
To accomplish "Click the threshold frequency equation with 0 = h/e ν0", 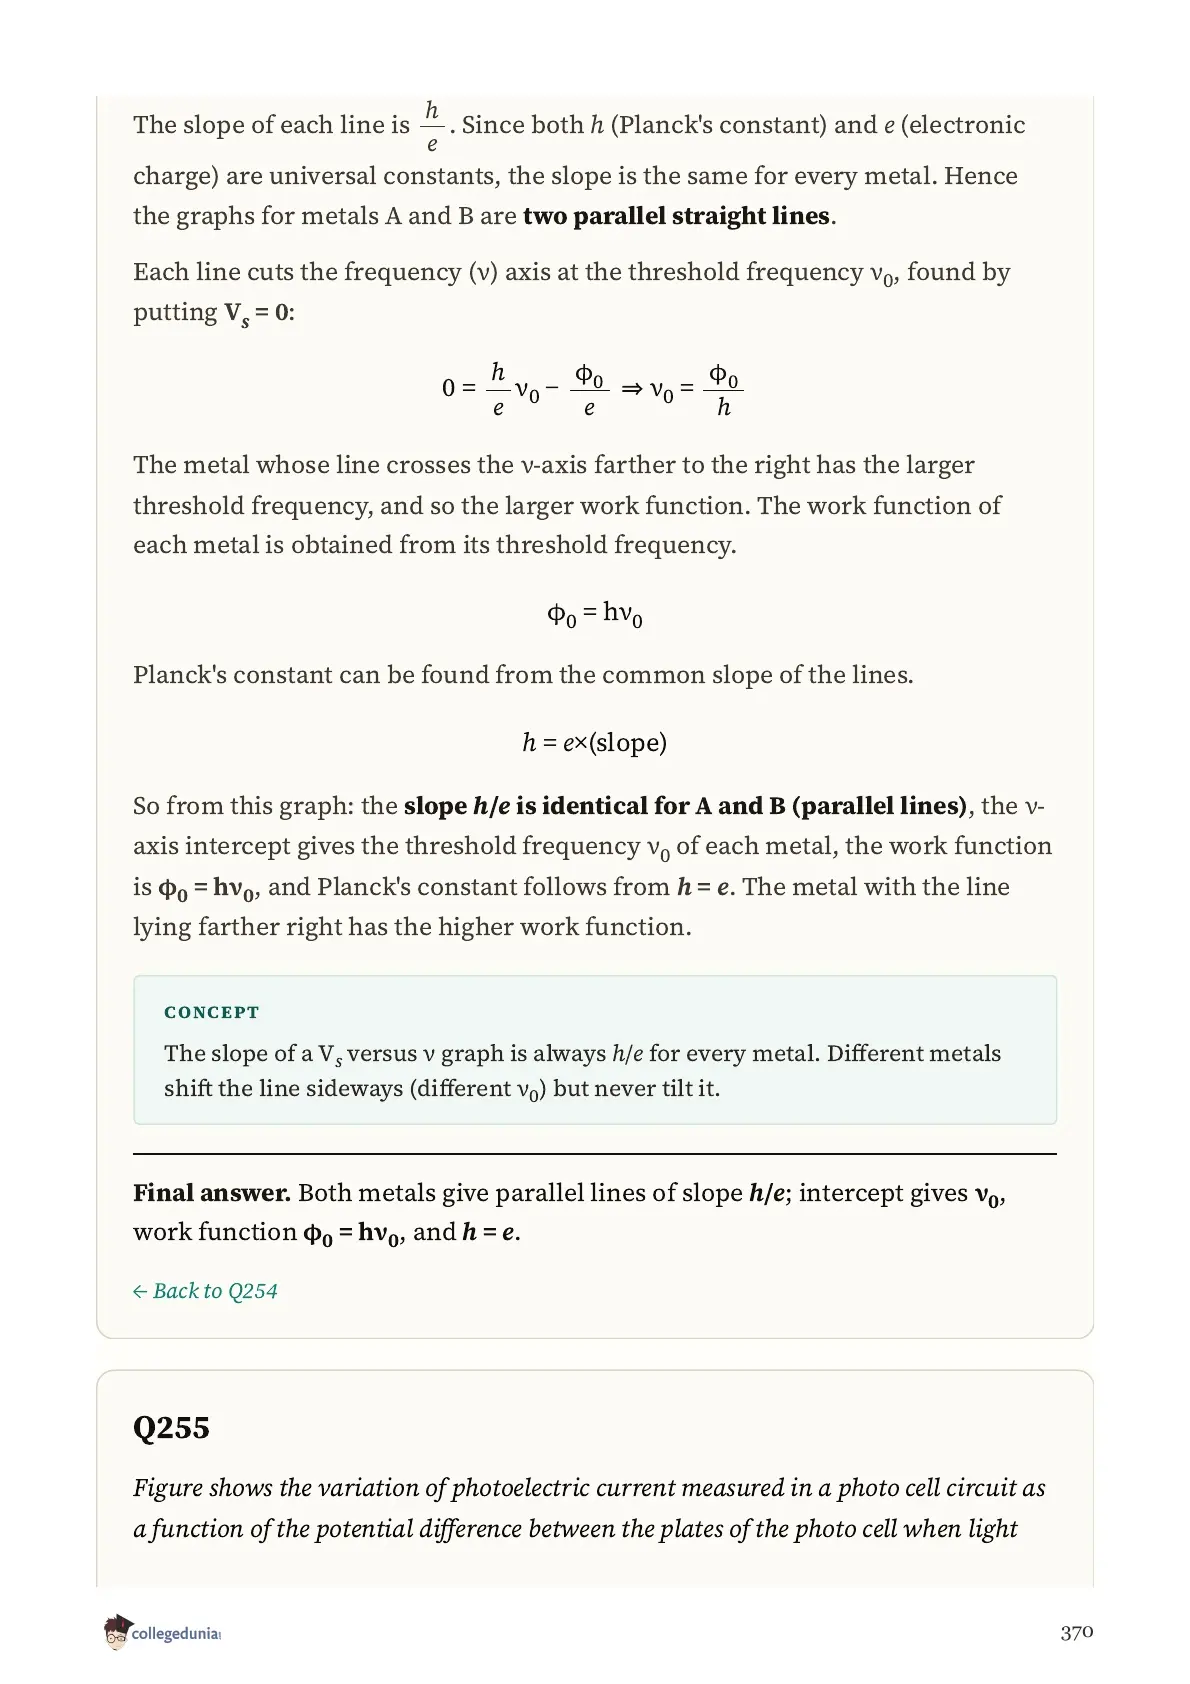I will [x=593, y=390].
